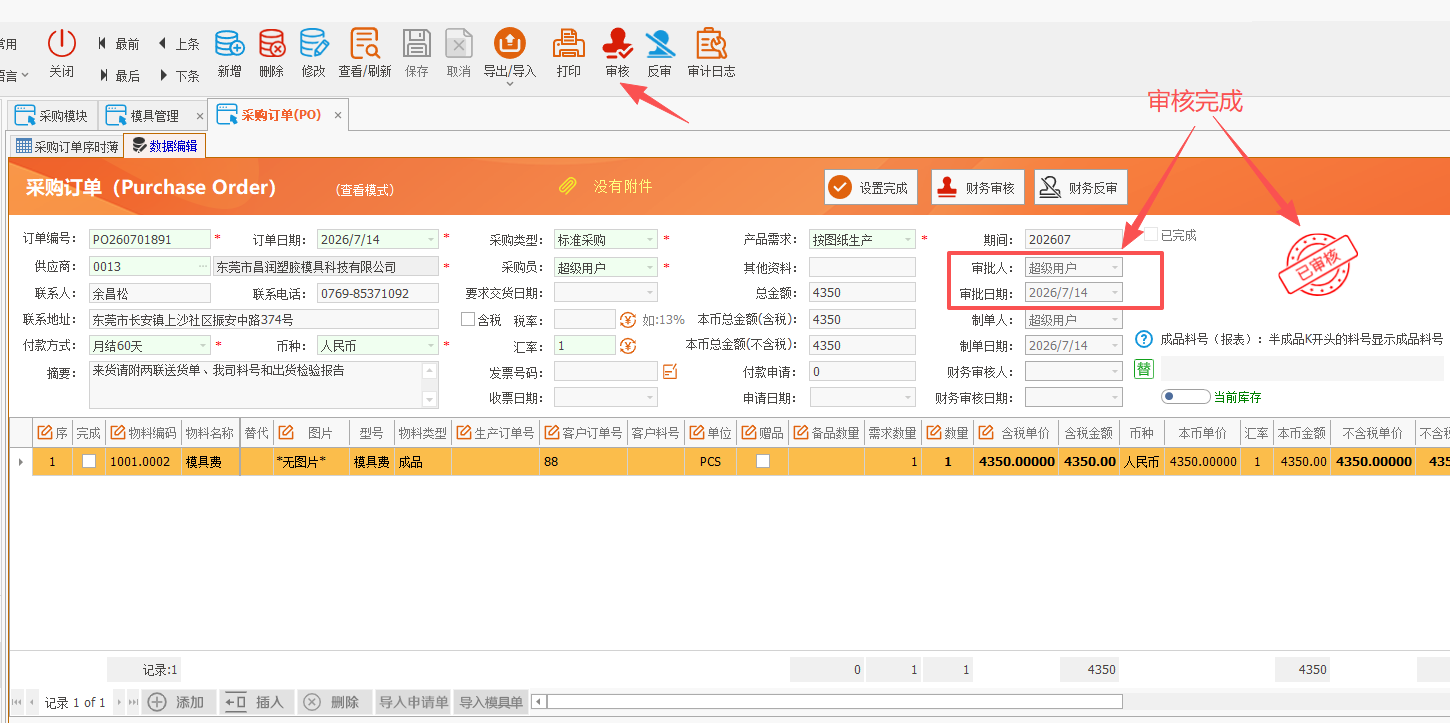Click the edit icon beside 发票号码
This screenshot has height=723, width=1450.
point(670,372)
